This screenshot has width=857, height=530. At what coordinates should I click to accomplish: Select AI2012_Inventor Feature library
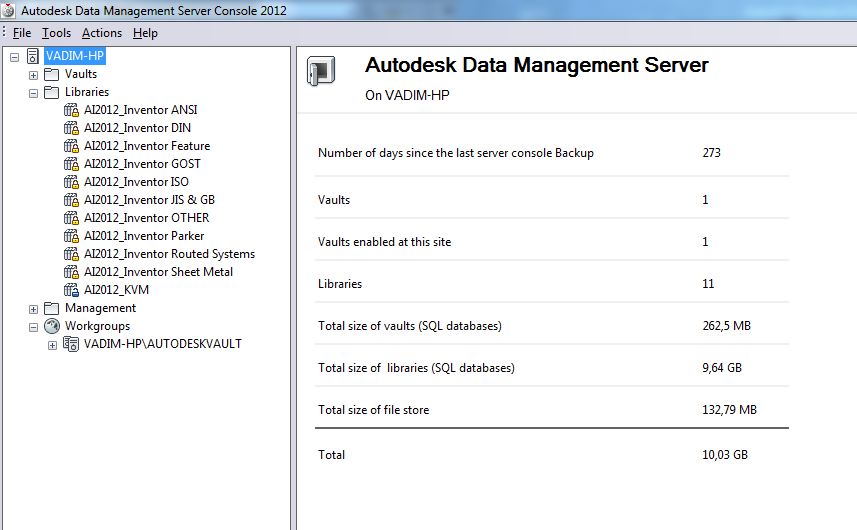click(x=147, y=146)
